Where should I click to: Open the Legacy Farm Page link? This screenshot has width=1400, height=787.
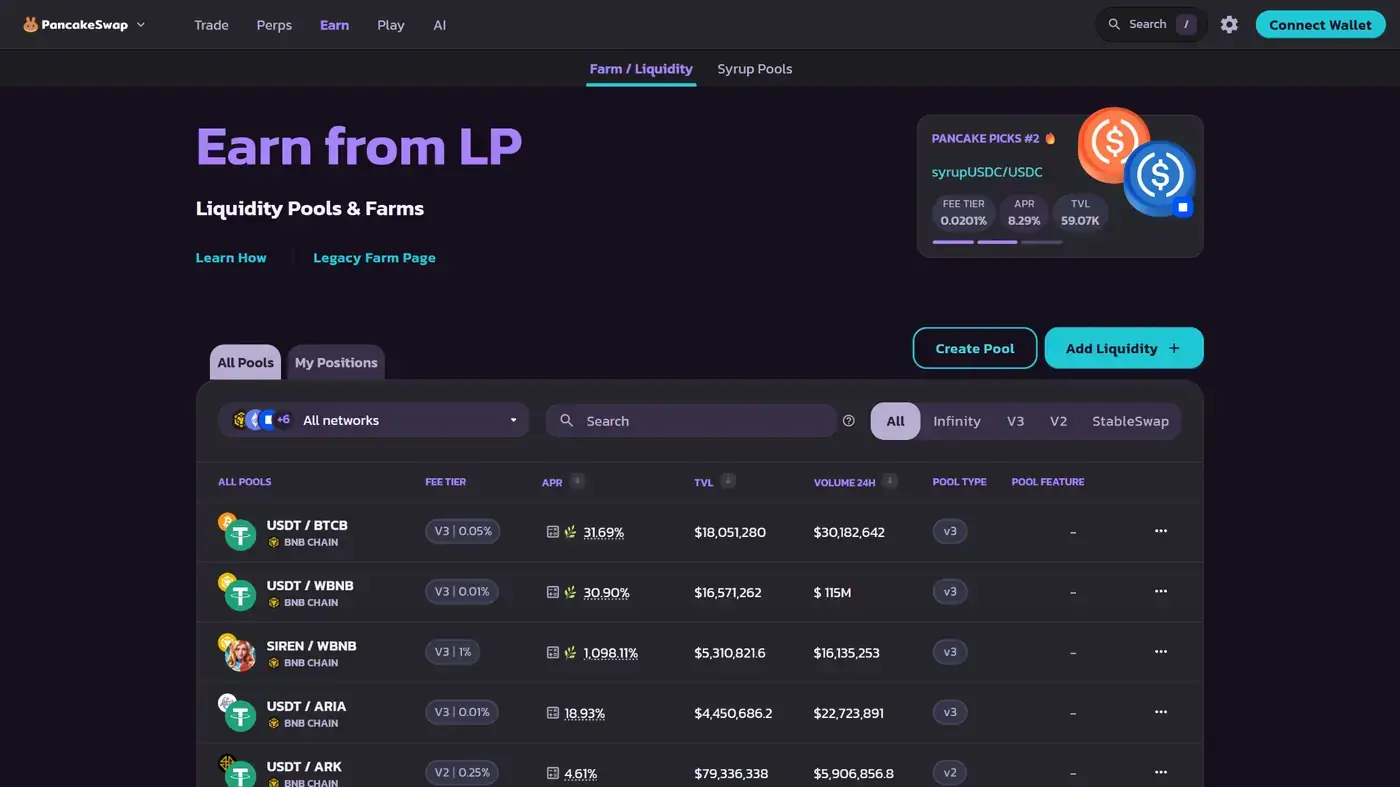click(x=374, y=258)
